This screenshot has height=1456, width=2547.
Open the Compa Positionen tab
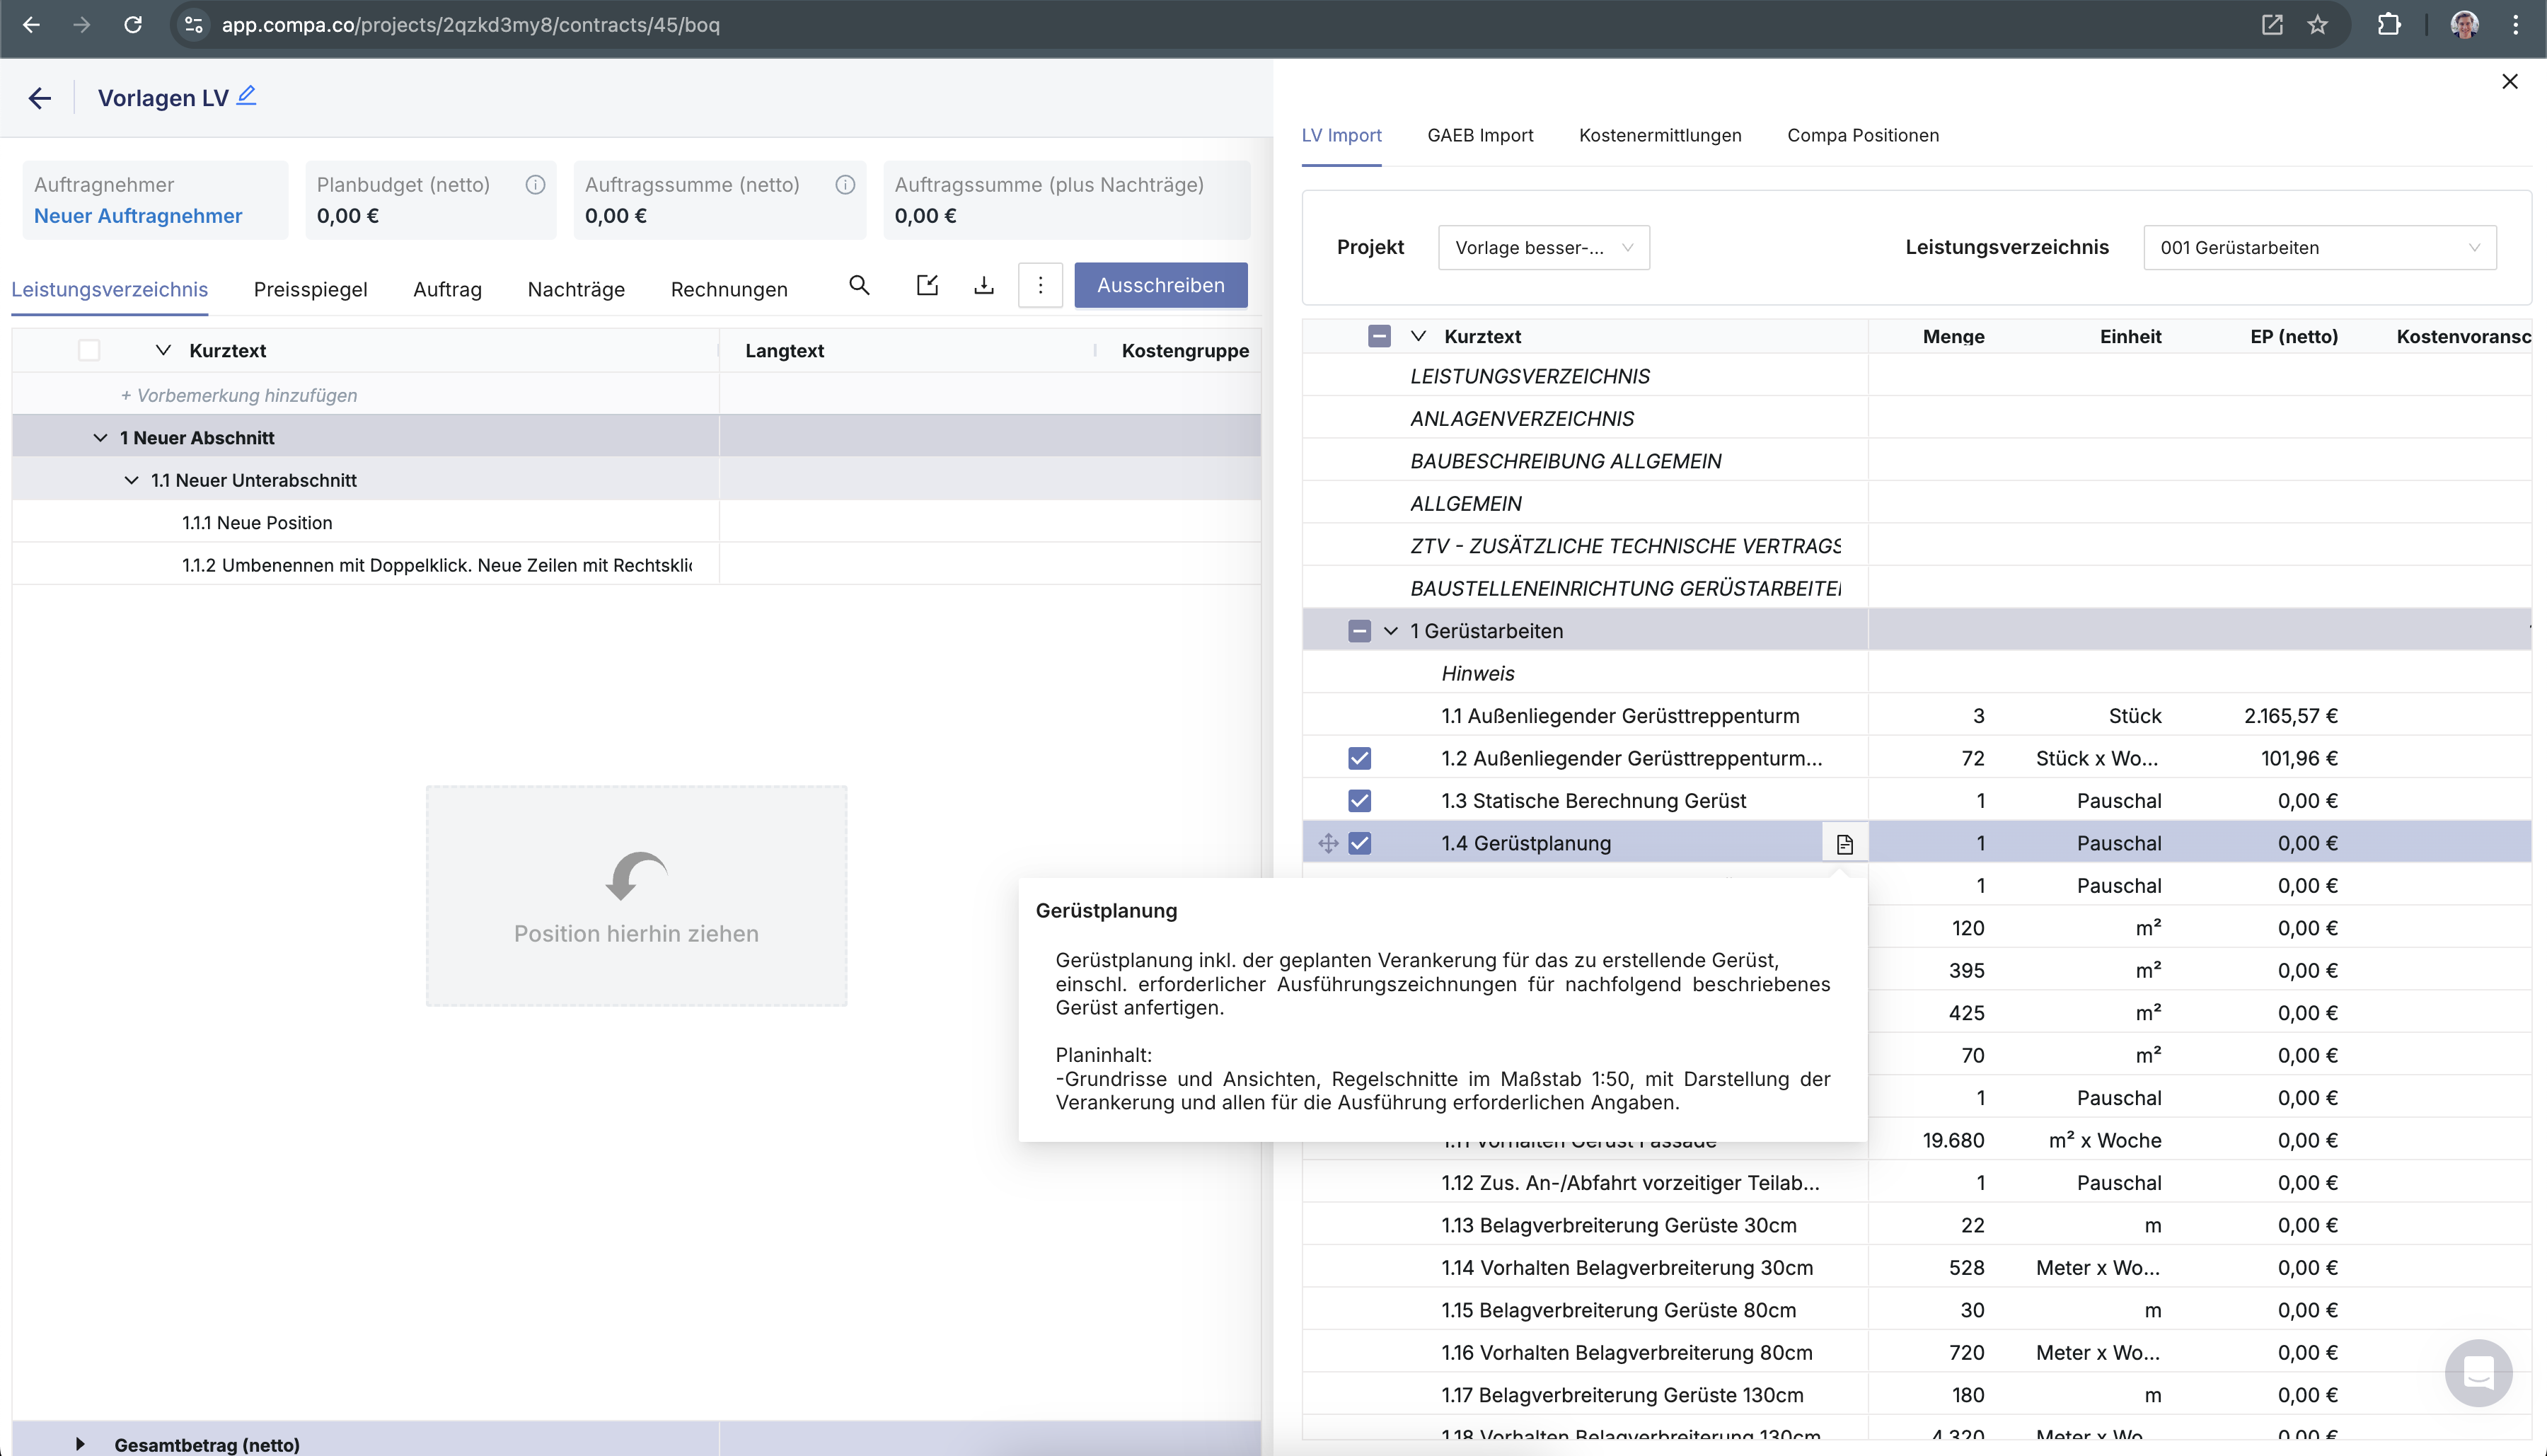click(x=1863, y=135)
